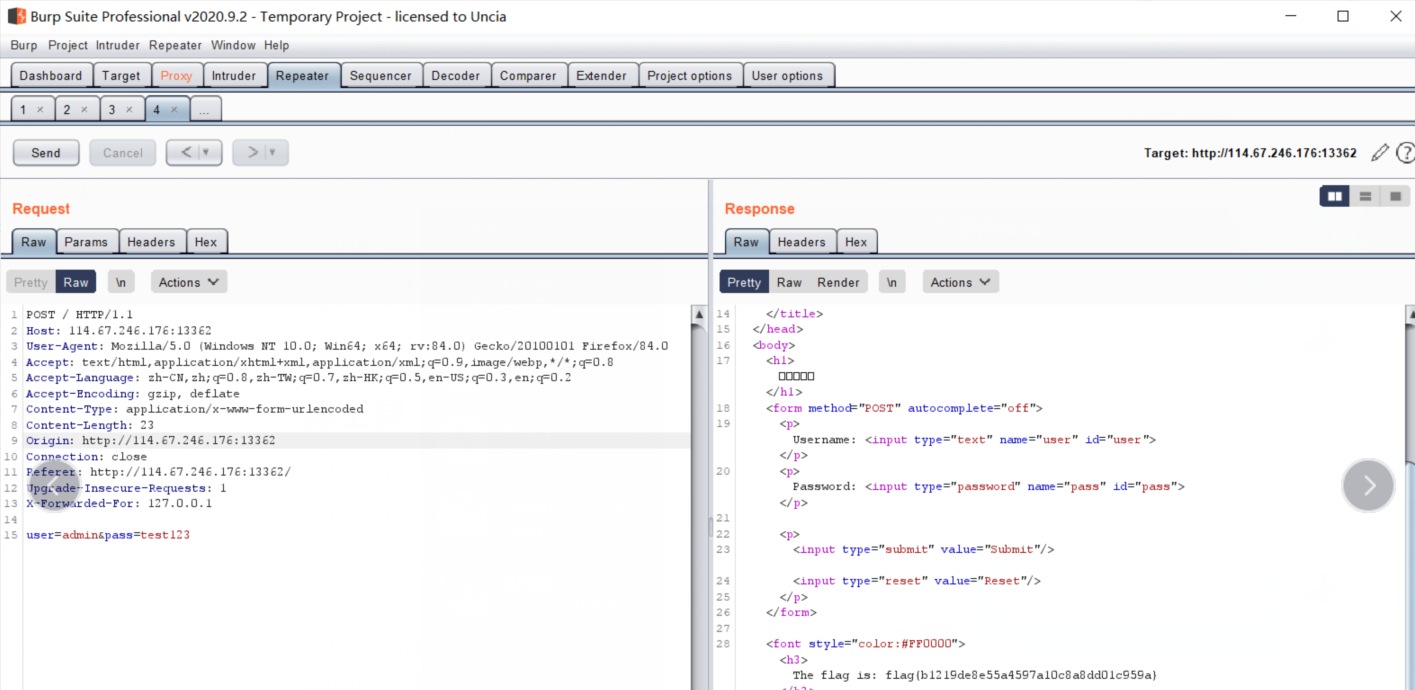Close Repeater tab 1 with its x
The height and width of the screenshot is (690, 1415).
pos(40,110)
